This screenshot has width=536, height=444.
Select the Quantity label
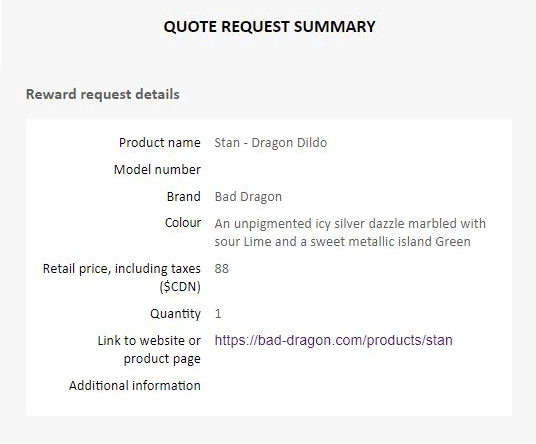pyautogui.click(x=175, y=313)
